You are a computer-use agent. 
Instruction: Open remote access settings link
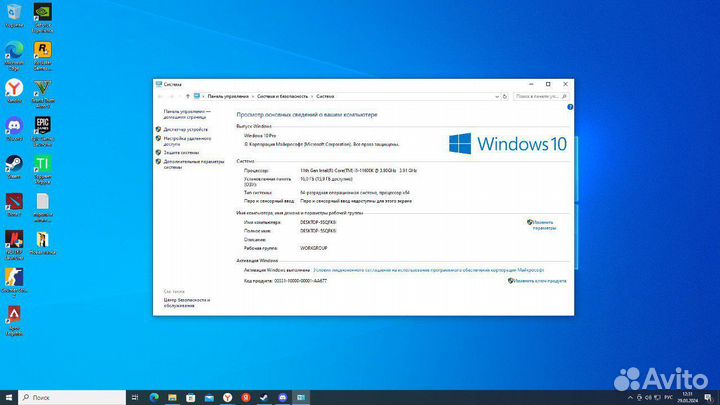click(187, 141)
